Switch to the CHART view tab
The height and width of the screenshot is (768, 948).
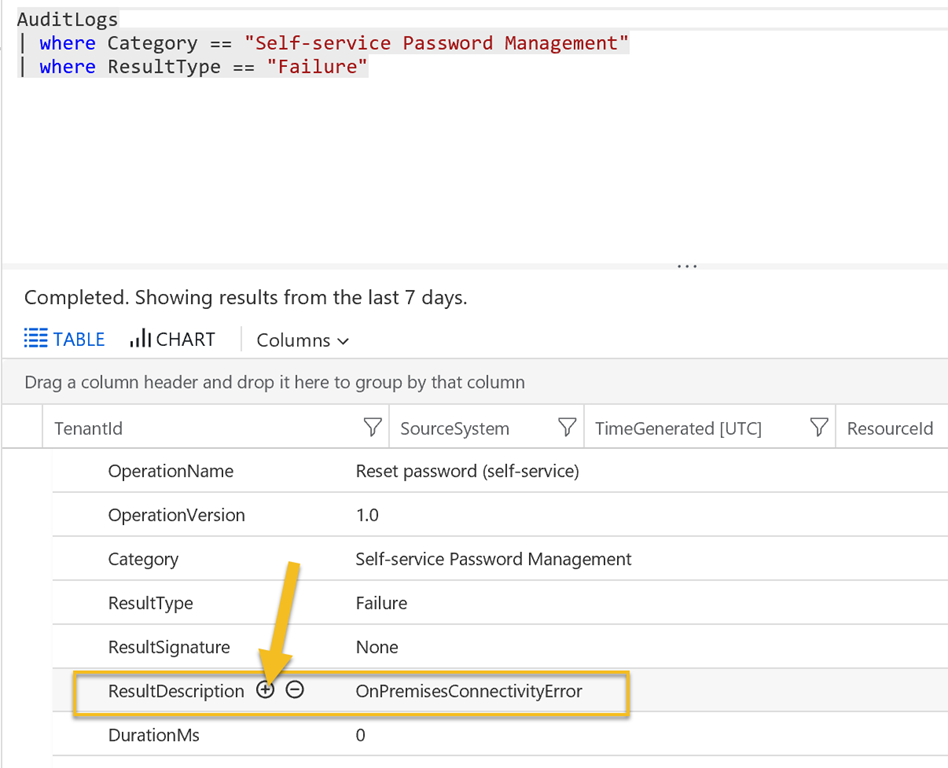click(172, 339)
